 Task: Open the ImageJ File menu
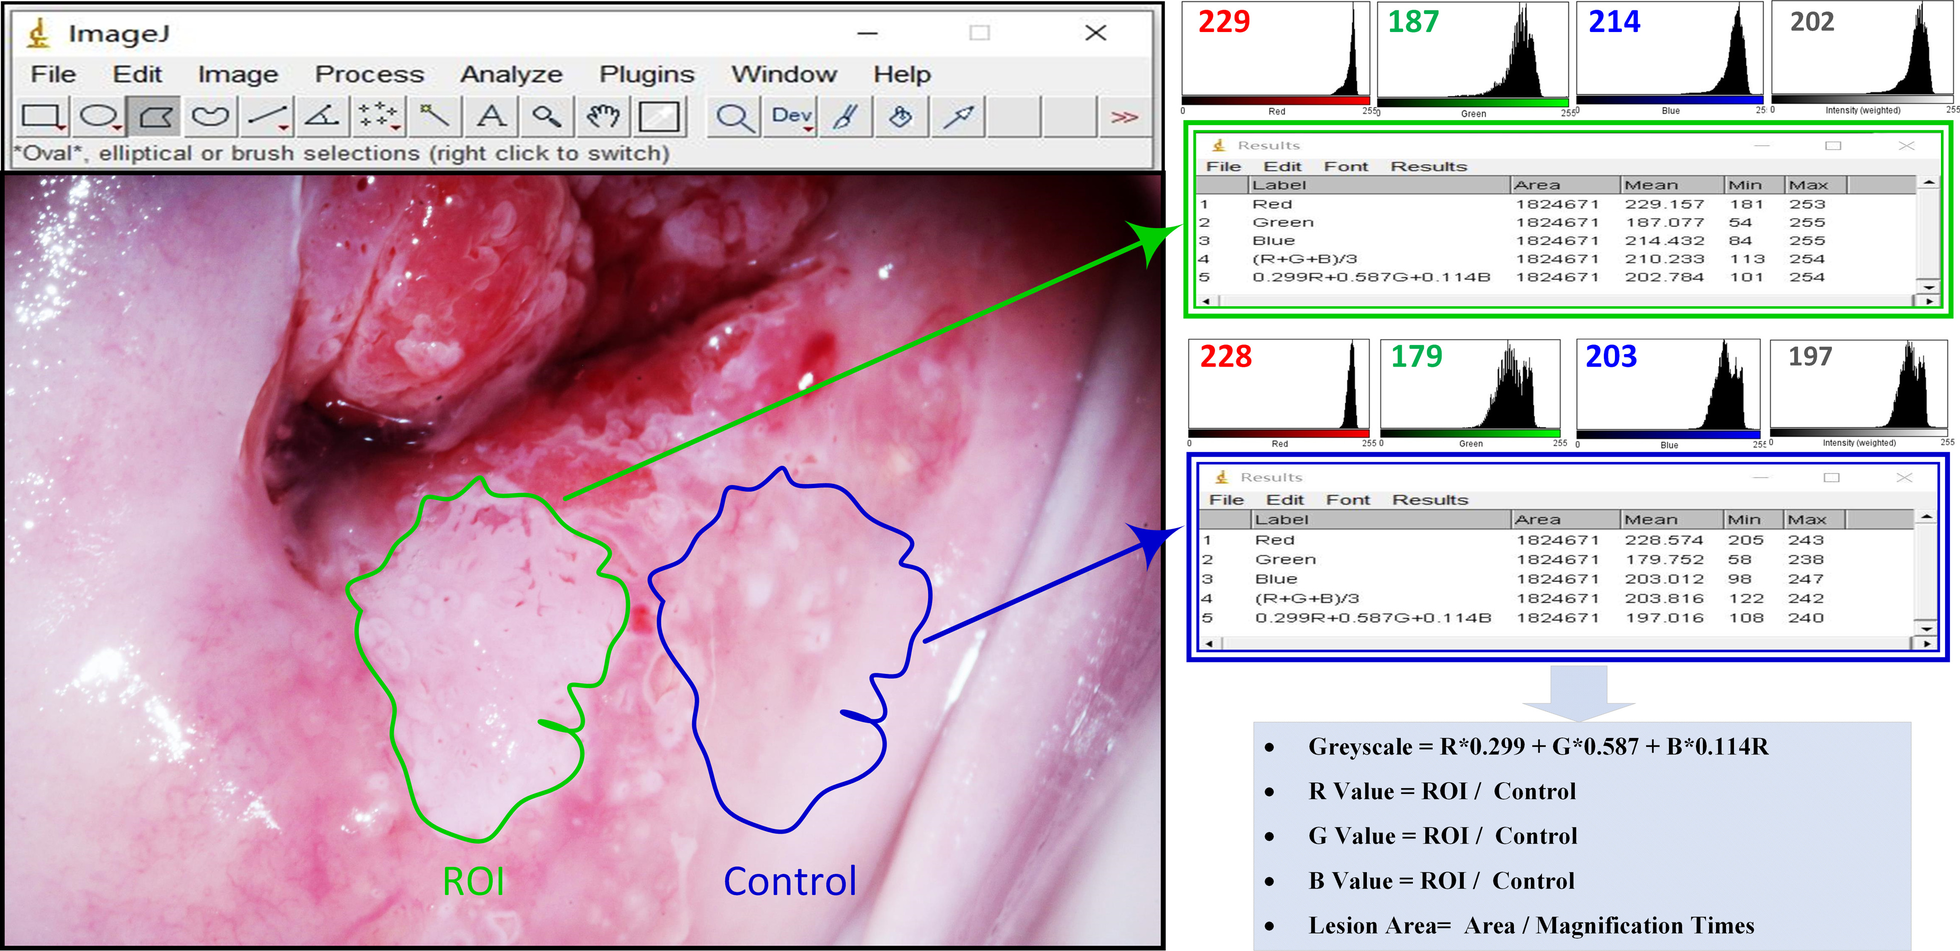[x=53, y=74]
